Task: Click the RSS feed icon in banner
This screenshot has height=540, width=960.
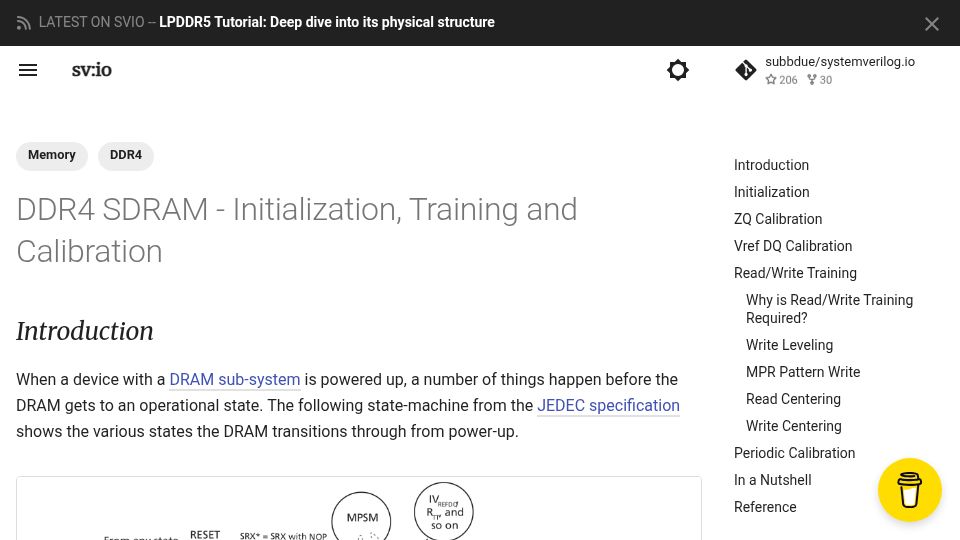Action: [x=23, y=23]
